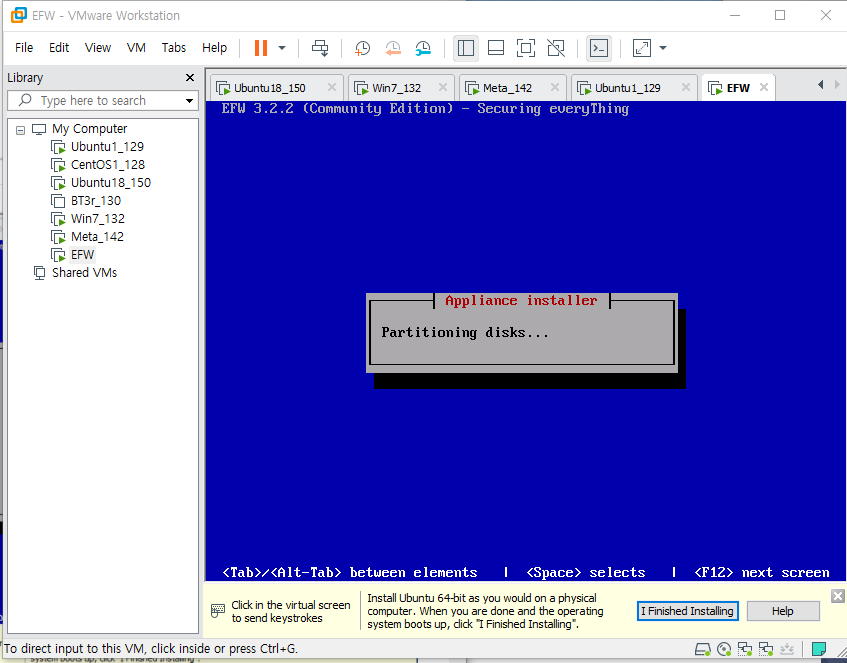847x663 pixels.
Task: Open the stretch guest dropdown arrow
Action: [x=663, y=48]
